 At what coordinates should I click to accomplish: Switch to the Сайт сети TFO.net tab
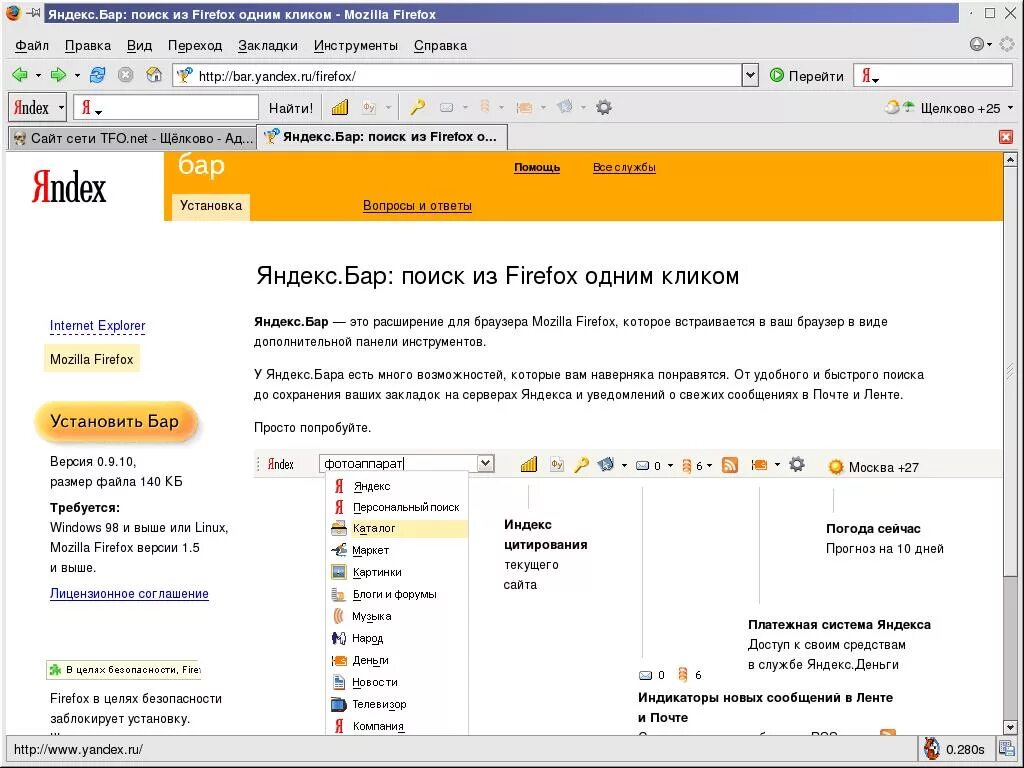coord(133,138)
